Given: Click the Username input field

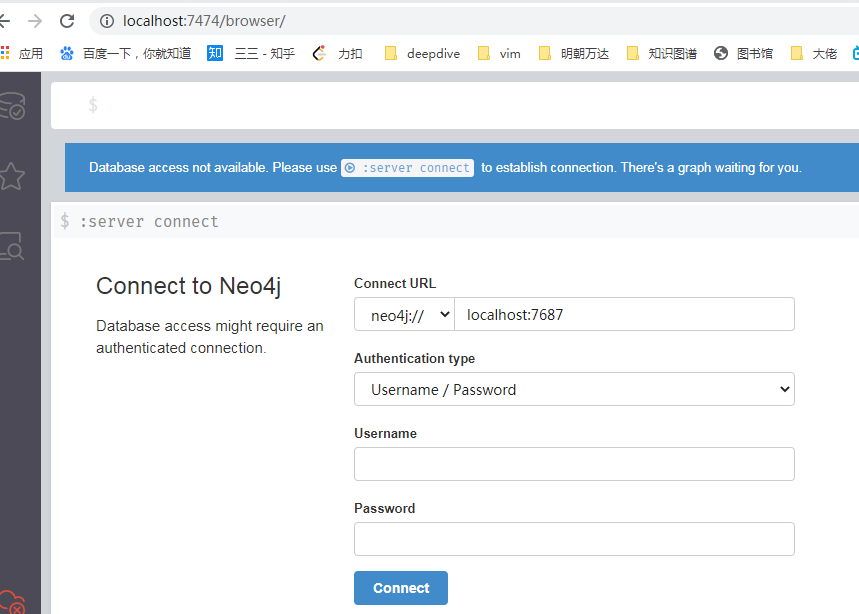Looking at the screenshot, I should [574, 463].
